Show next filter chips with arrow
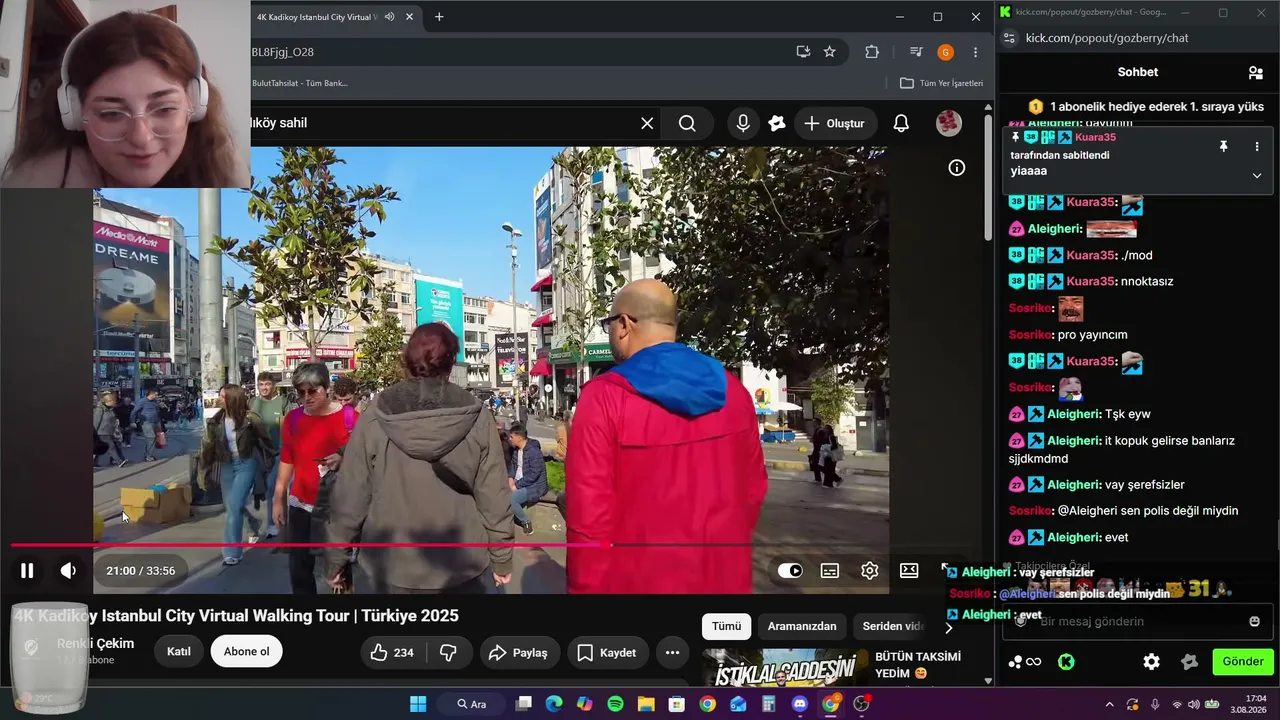Image resolution: width=1280 pixels, height=720 pixels. (949, 627)
